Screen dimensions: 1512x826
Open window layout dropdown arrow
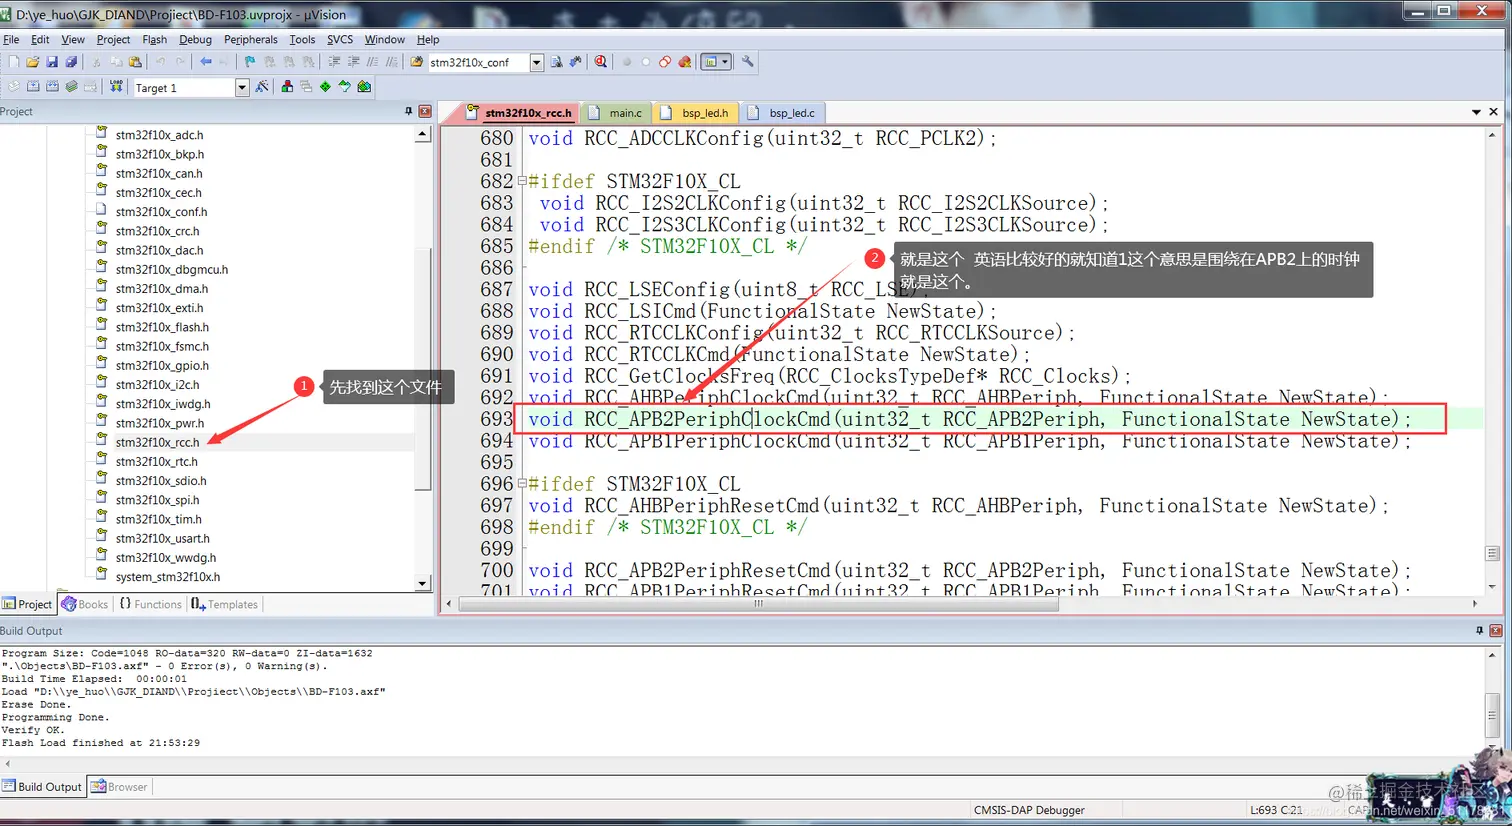tap(725, 62)
